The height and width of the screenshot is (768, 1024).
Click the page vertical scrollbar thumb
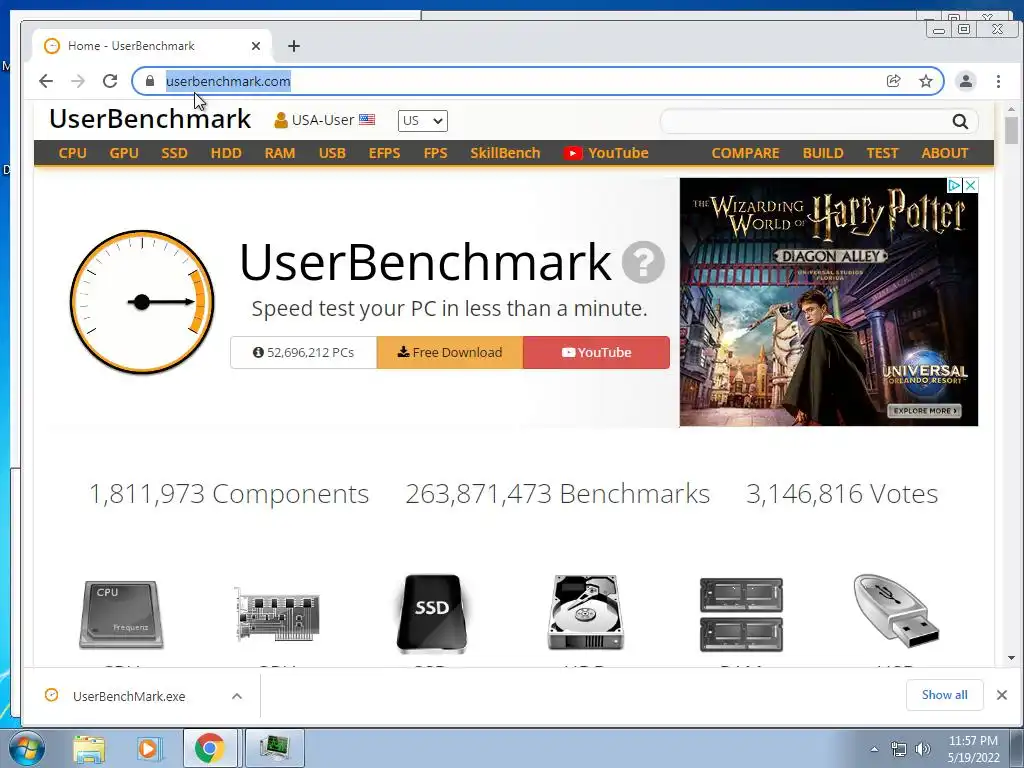pyautogui.click(x=1012, y=130)
